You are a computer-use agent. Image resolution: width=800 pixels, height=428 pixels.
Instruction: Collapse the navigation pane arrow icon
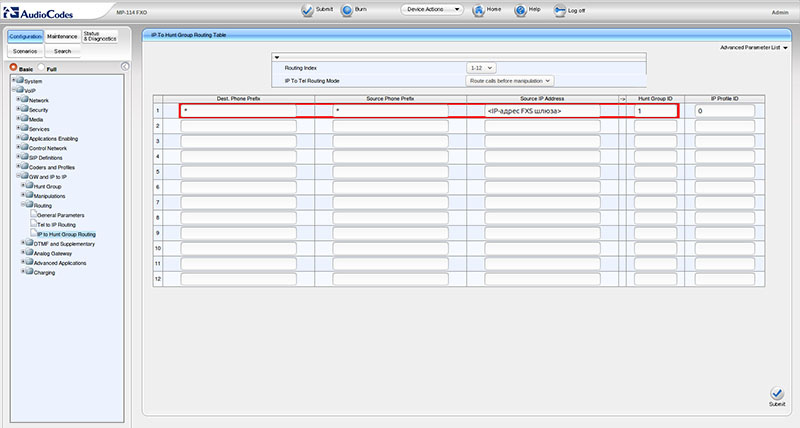pyautogui.click(x=125, y=66)
